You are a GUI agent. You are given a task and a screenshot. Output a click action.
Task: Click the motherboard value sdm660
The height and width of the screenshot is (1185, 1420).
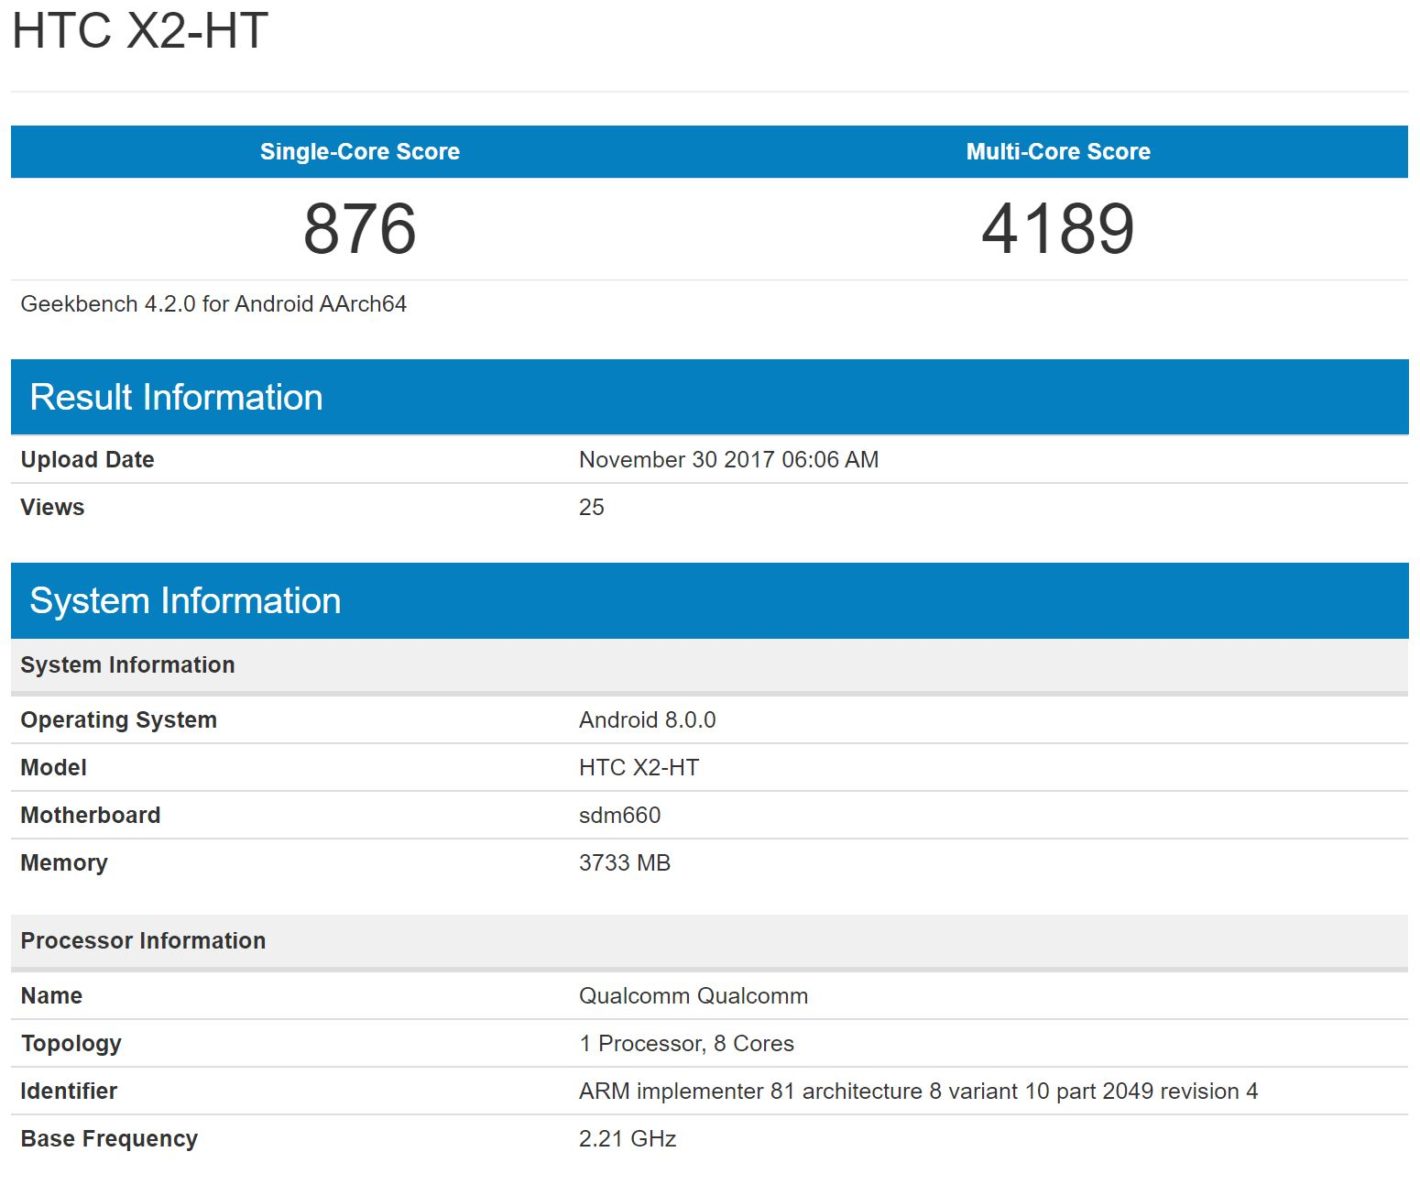click(x=619, y=815)
